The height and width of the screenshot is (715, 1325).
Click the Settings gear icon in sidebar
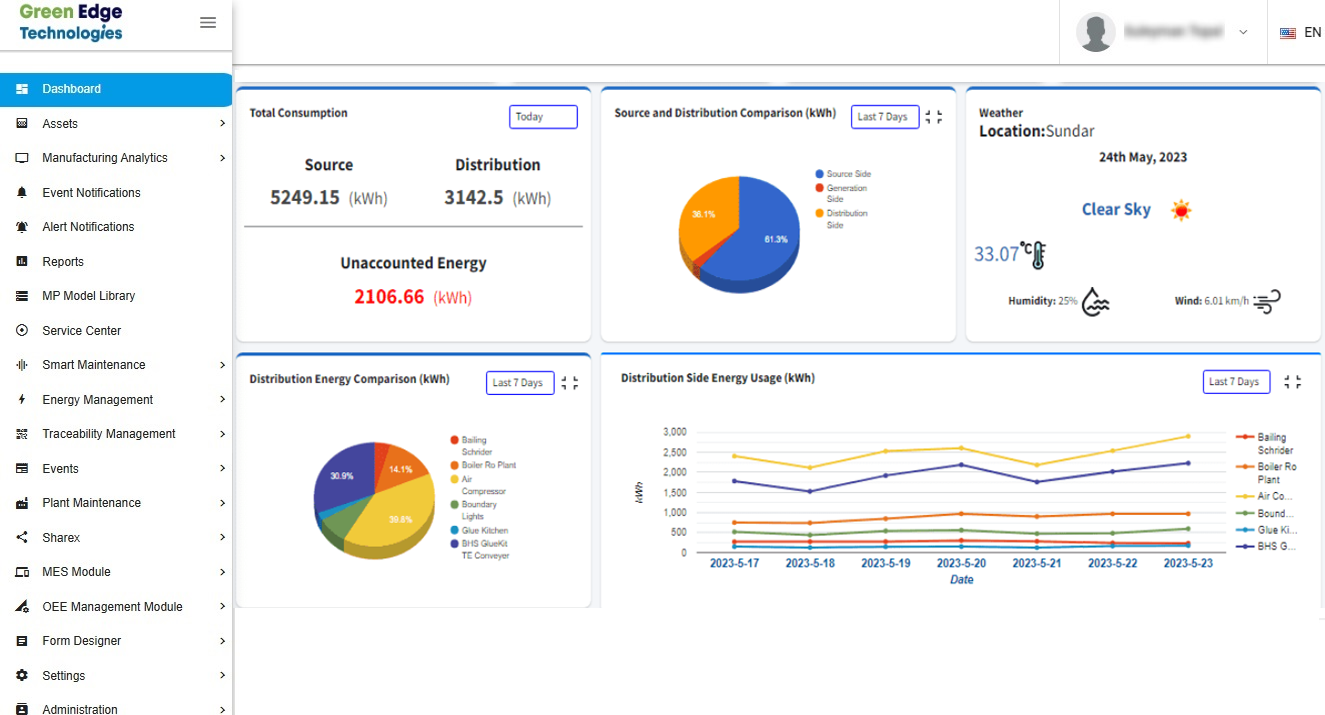click(22, 676)
